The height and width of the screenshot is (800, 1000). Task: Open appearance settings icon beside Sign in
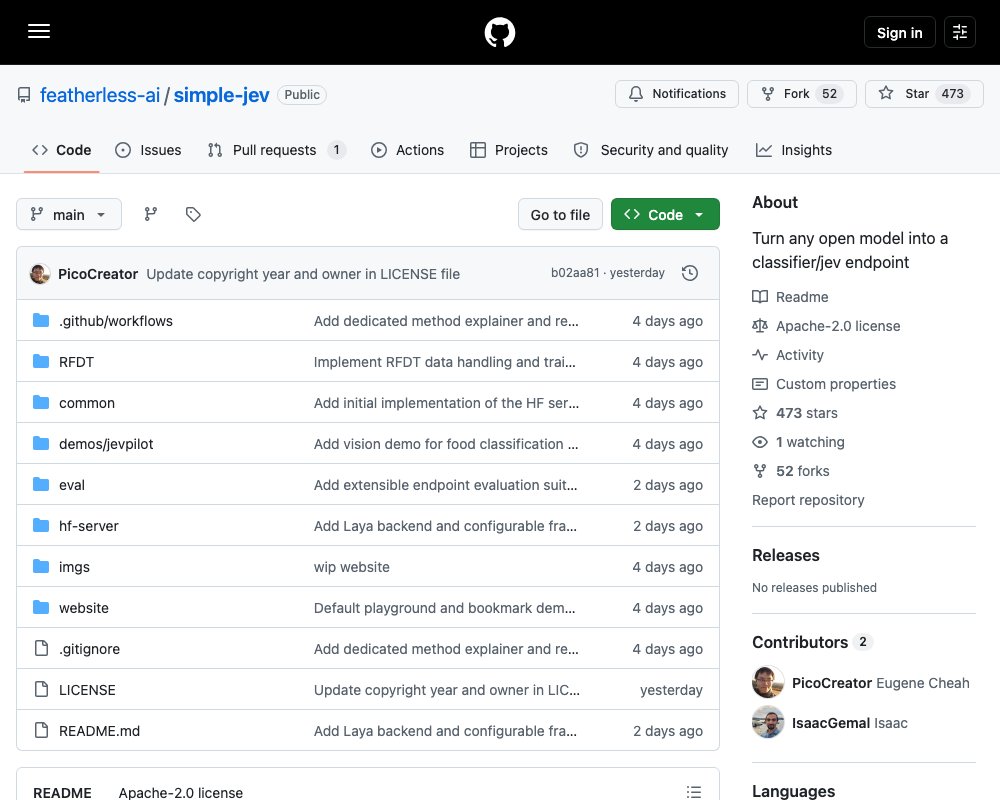(960, 32)
